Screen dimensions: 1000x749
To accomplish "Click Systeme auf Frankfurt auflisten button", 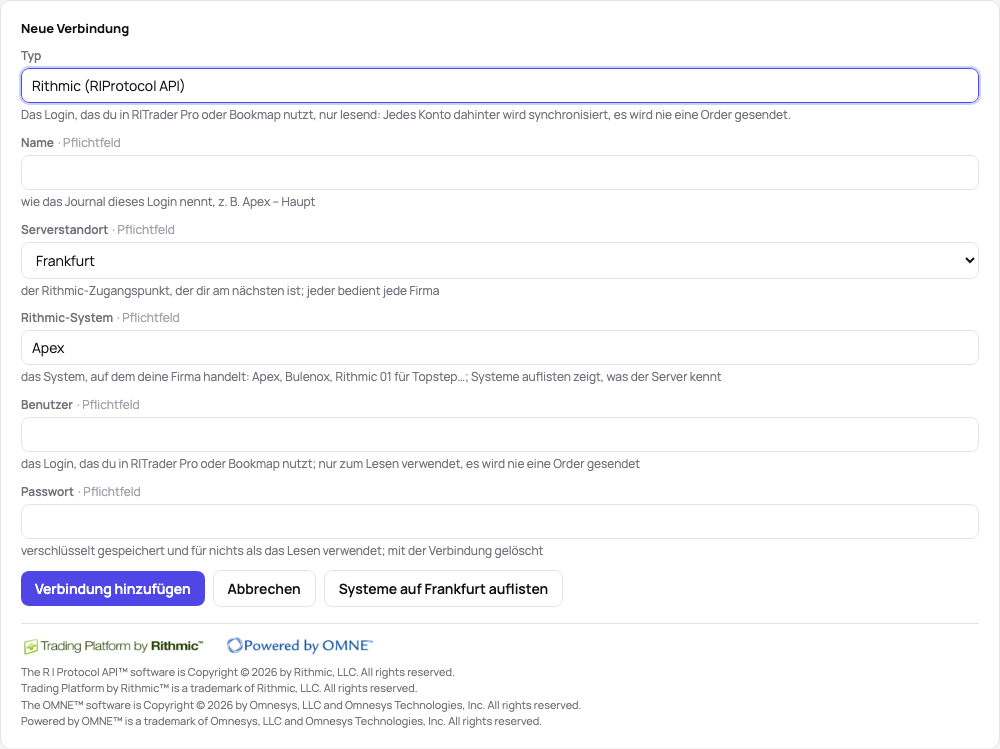I will (x=443, y=588).
